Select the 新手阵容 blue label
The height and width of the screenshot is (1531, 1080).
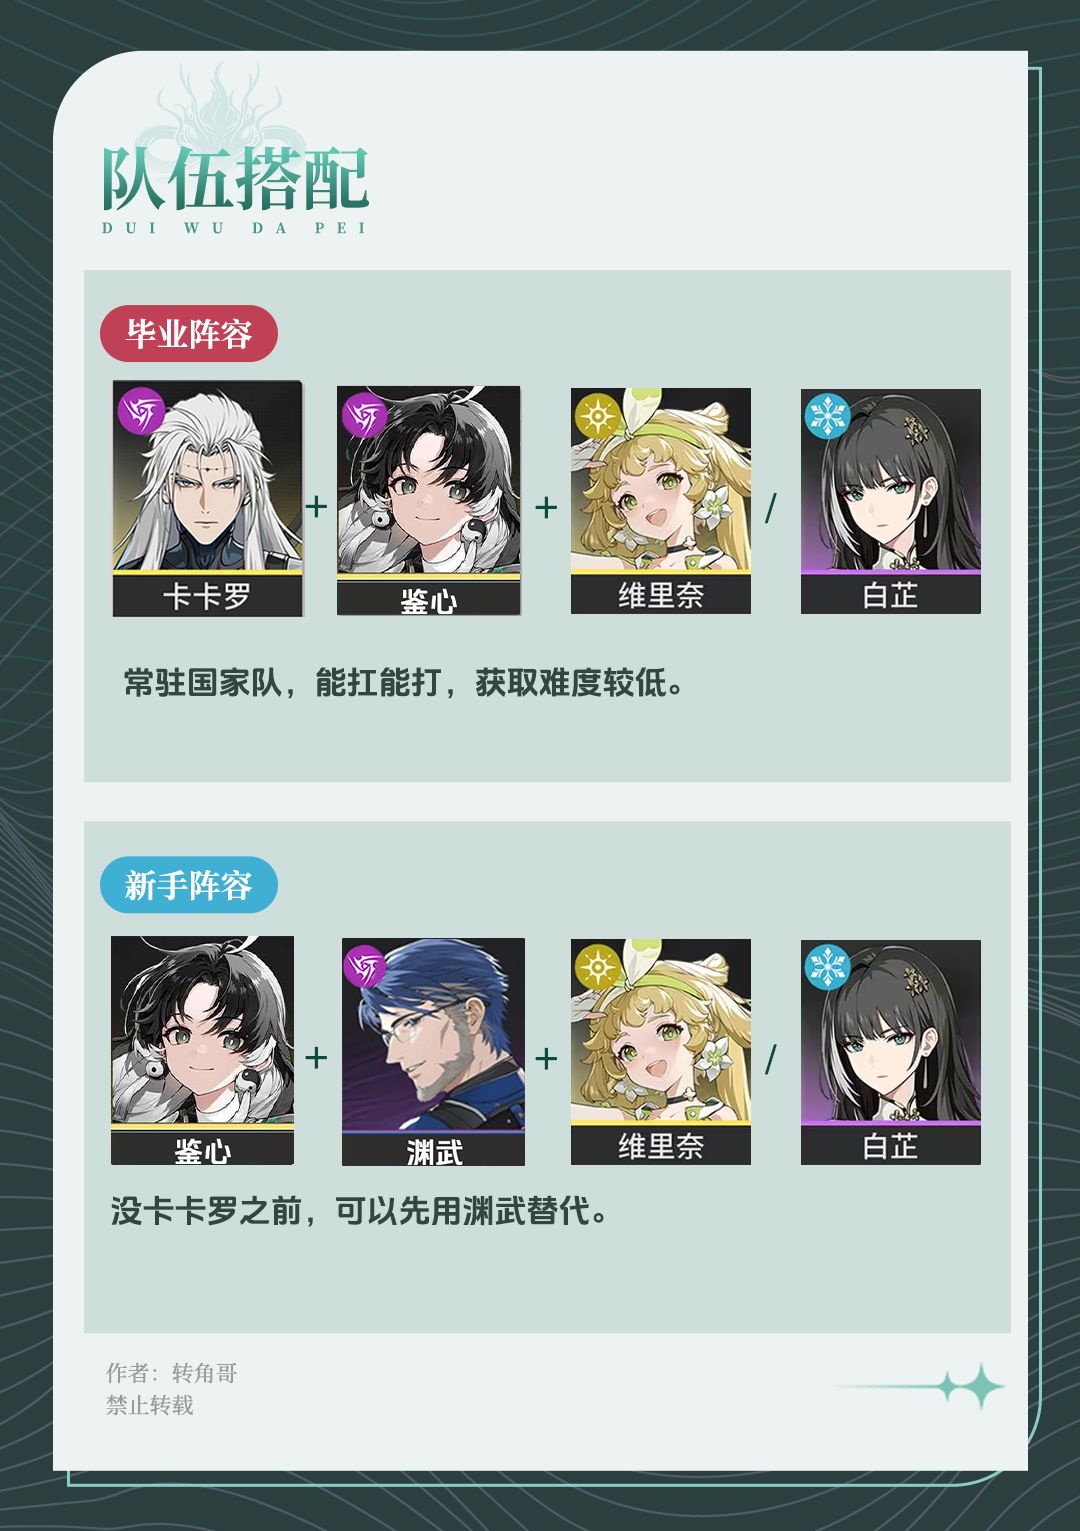[x=188, y=884]
